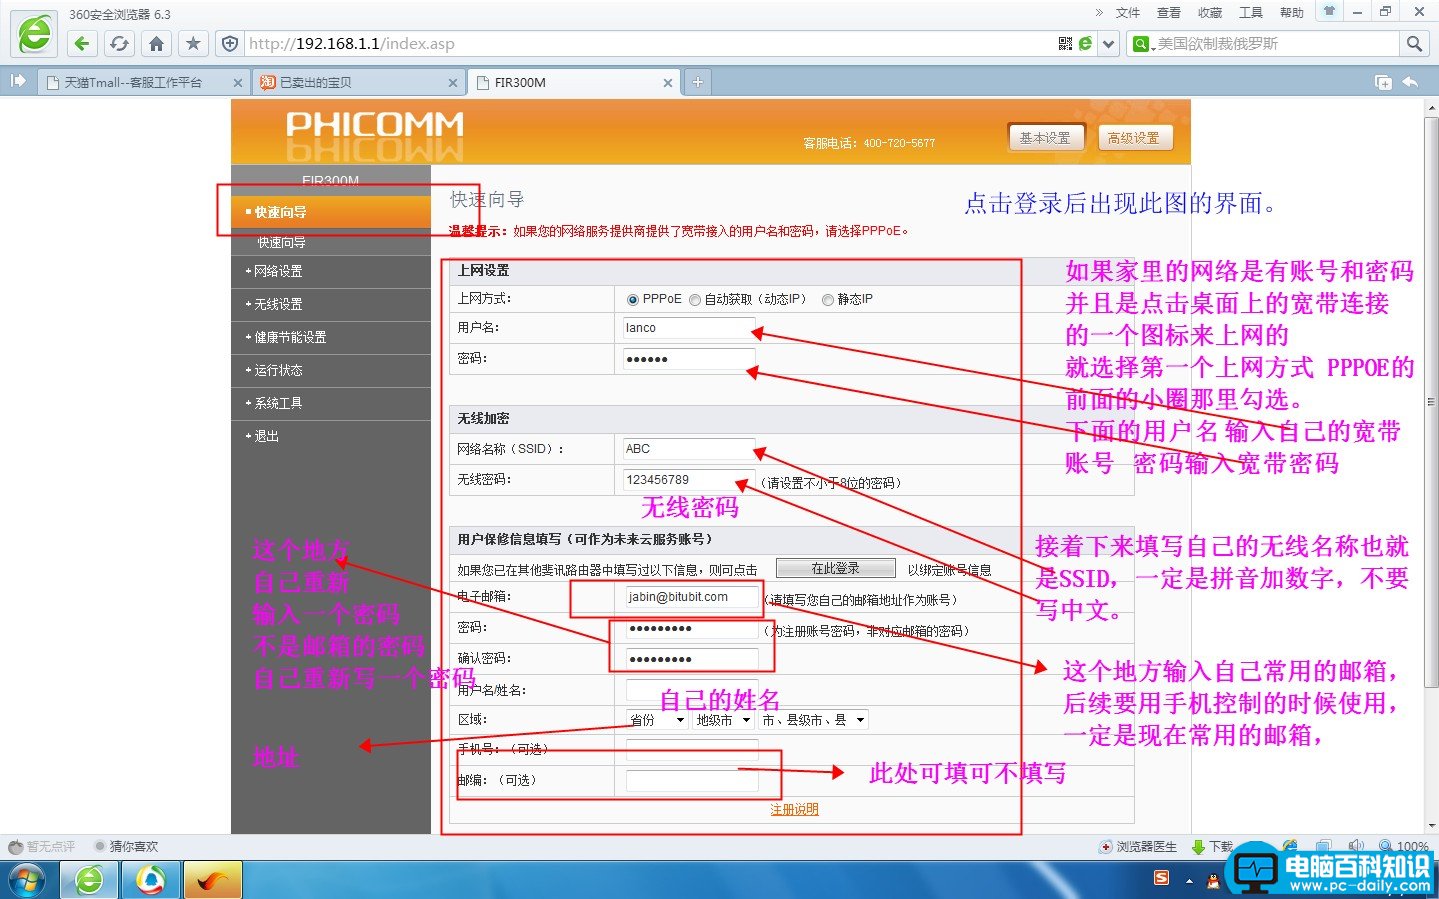Screen dimensions: 1439x899
Task: Expand 无线设置 in the sidebar
Action: point(330,304)
